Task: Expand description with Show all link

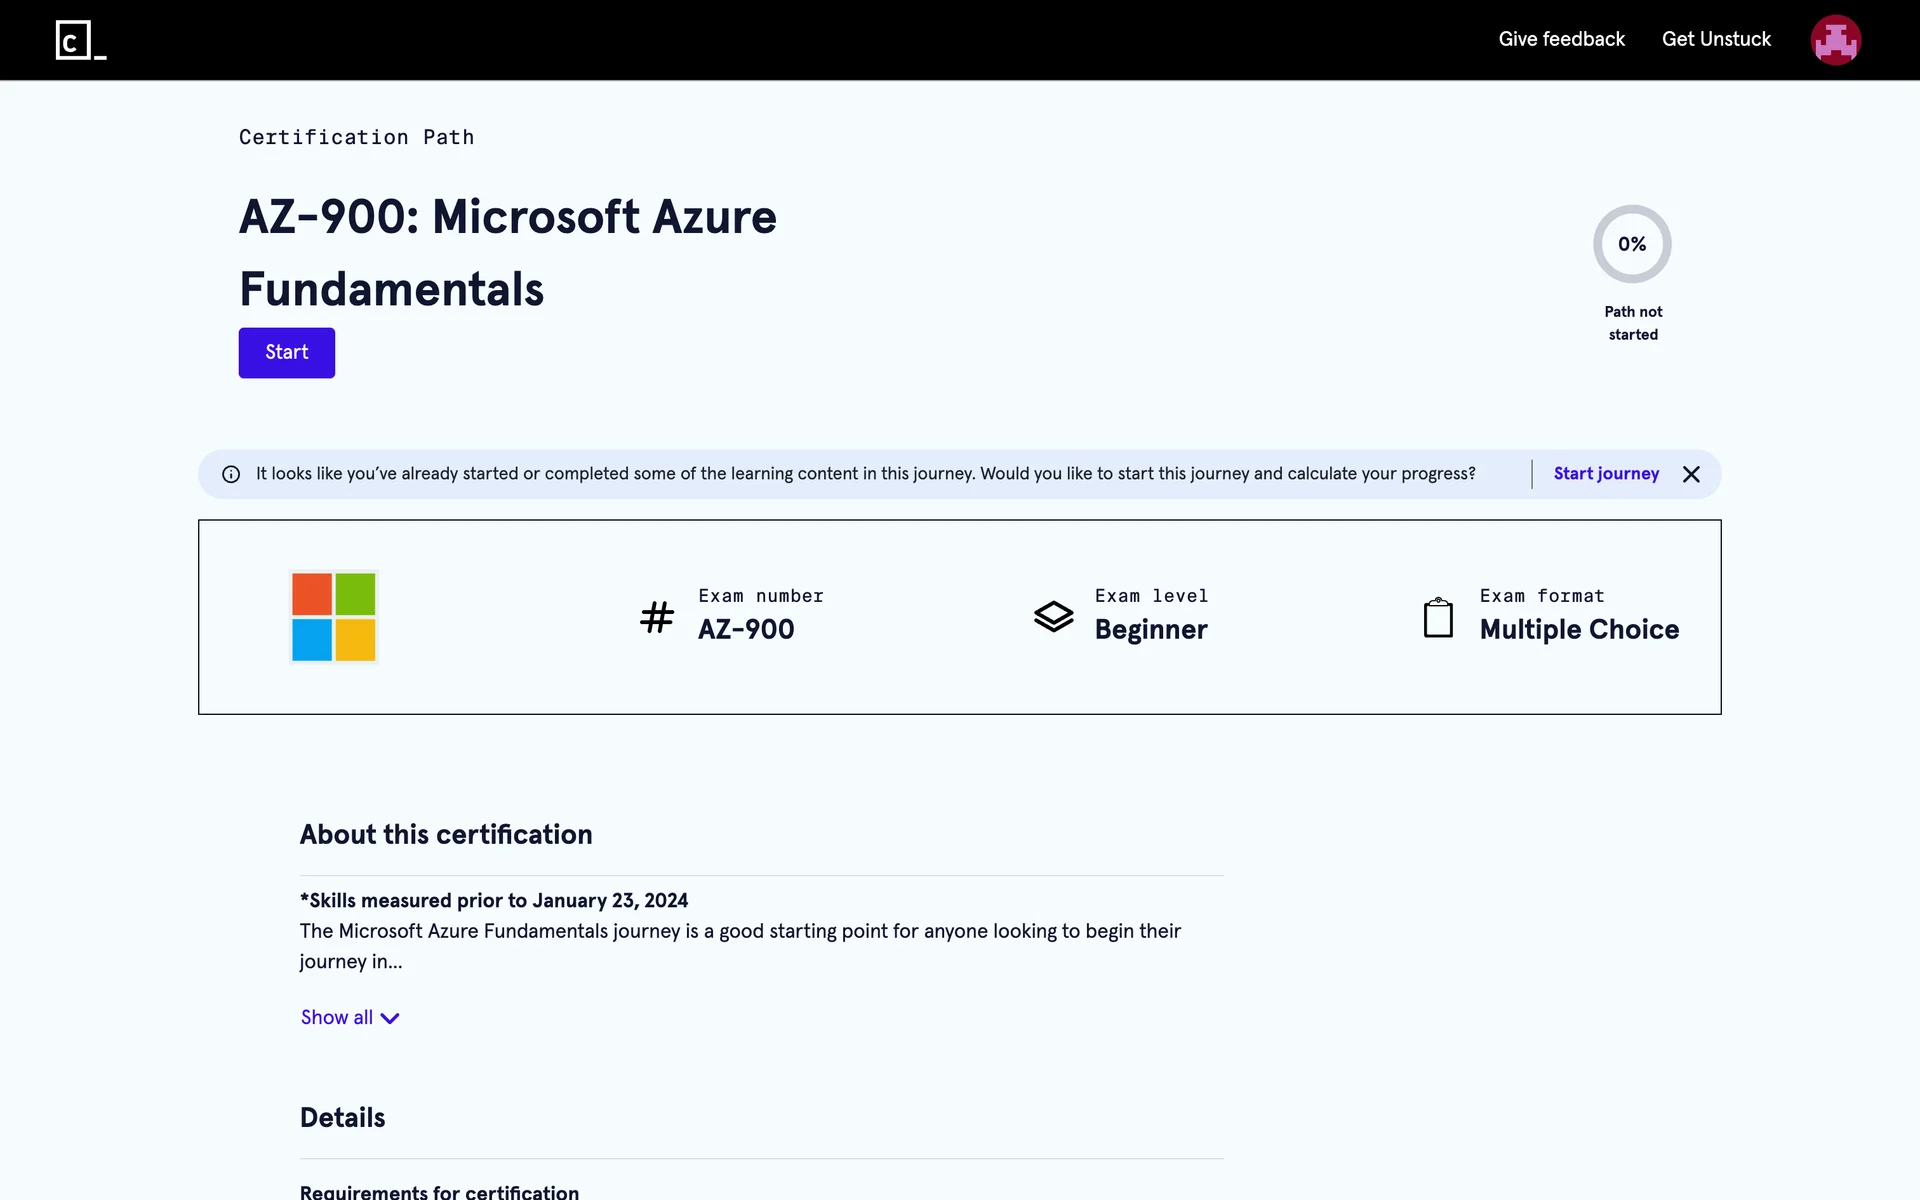Action: (337, 1017)
